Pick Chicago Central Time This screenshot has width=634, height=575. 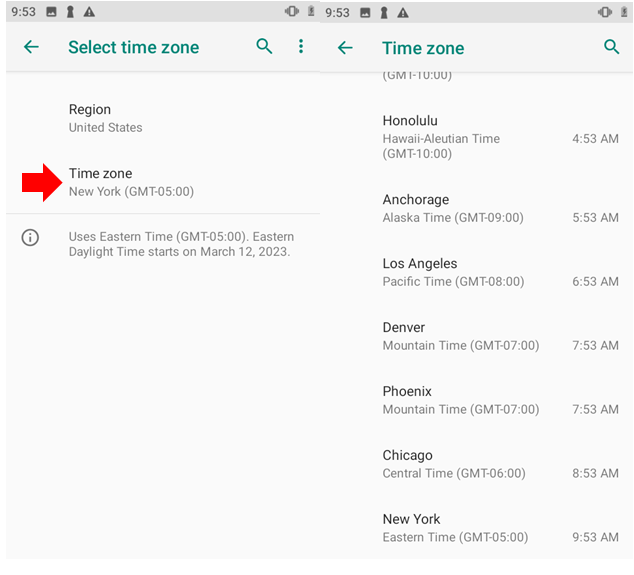pos(476,464)
